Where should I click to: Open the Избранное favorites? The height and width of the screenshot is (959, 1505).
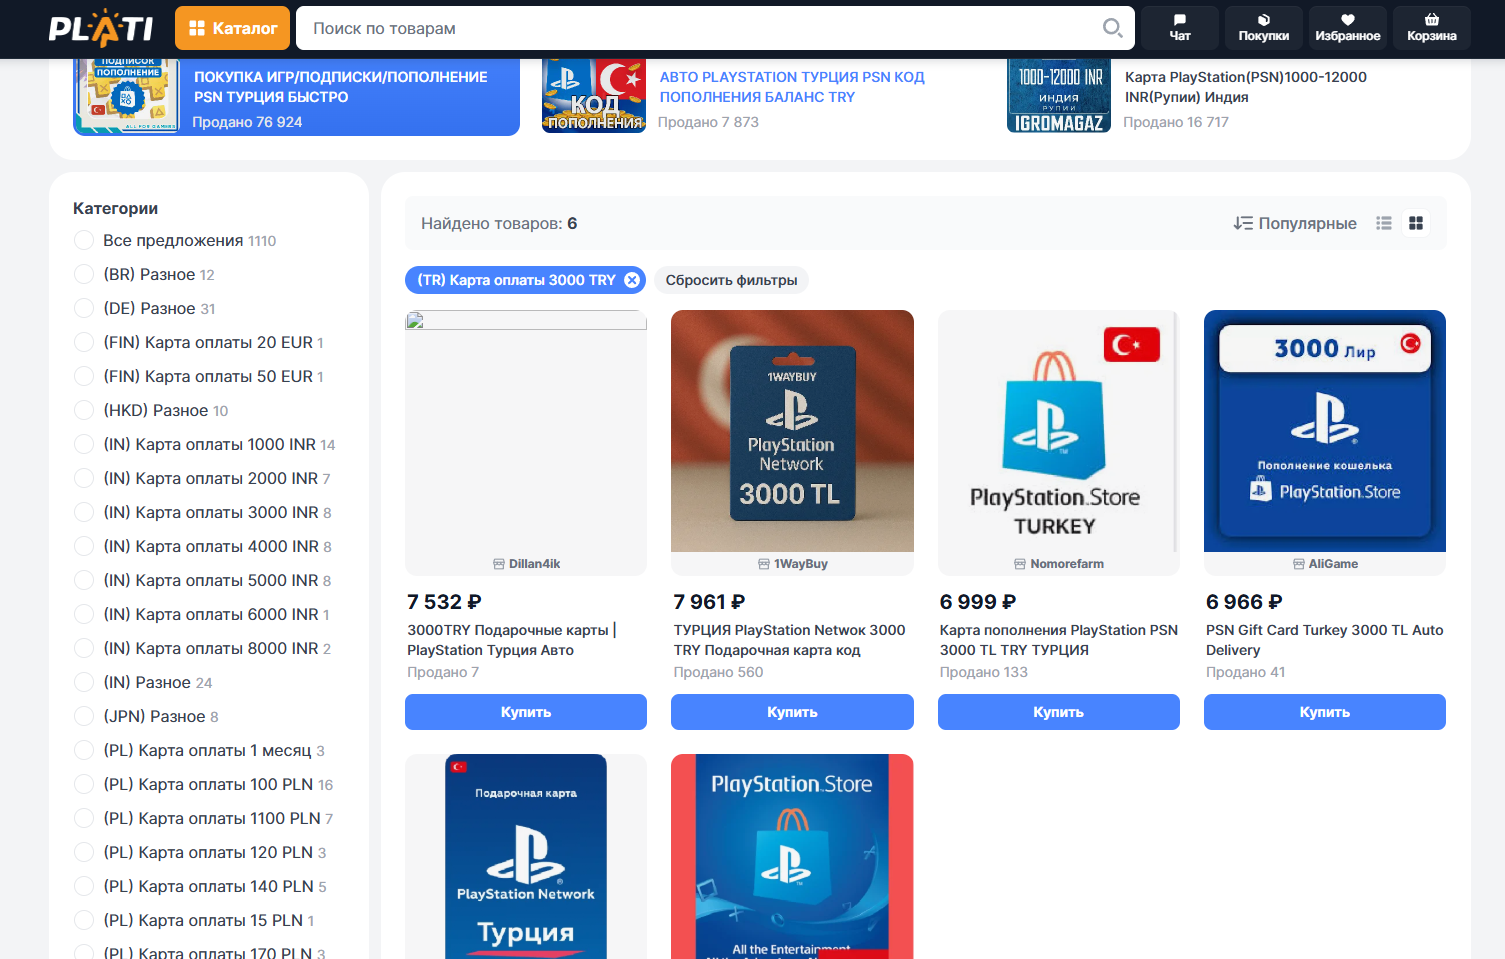pyautogui.click(x=1348, y=28)
